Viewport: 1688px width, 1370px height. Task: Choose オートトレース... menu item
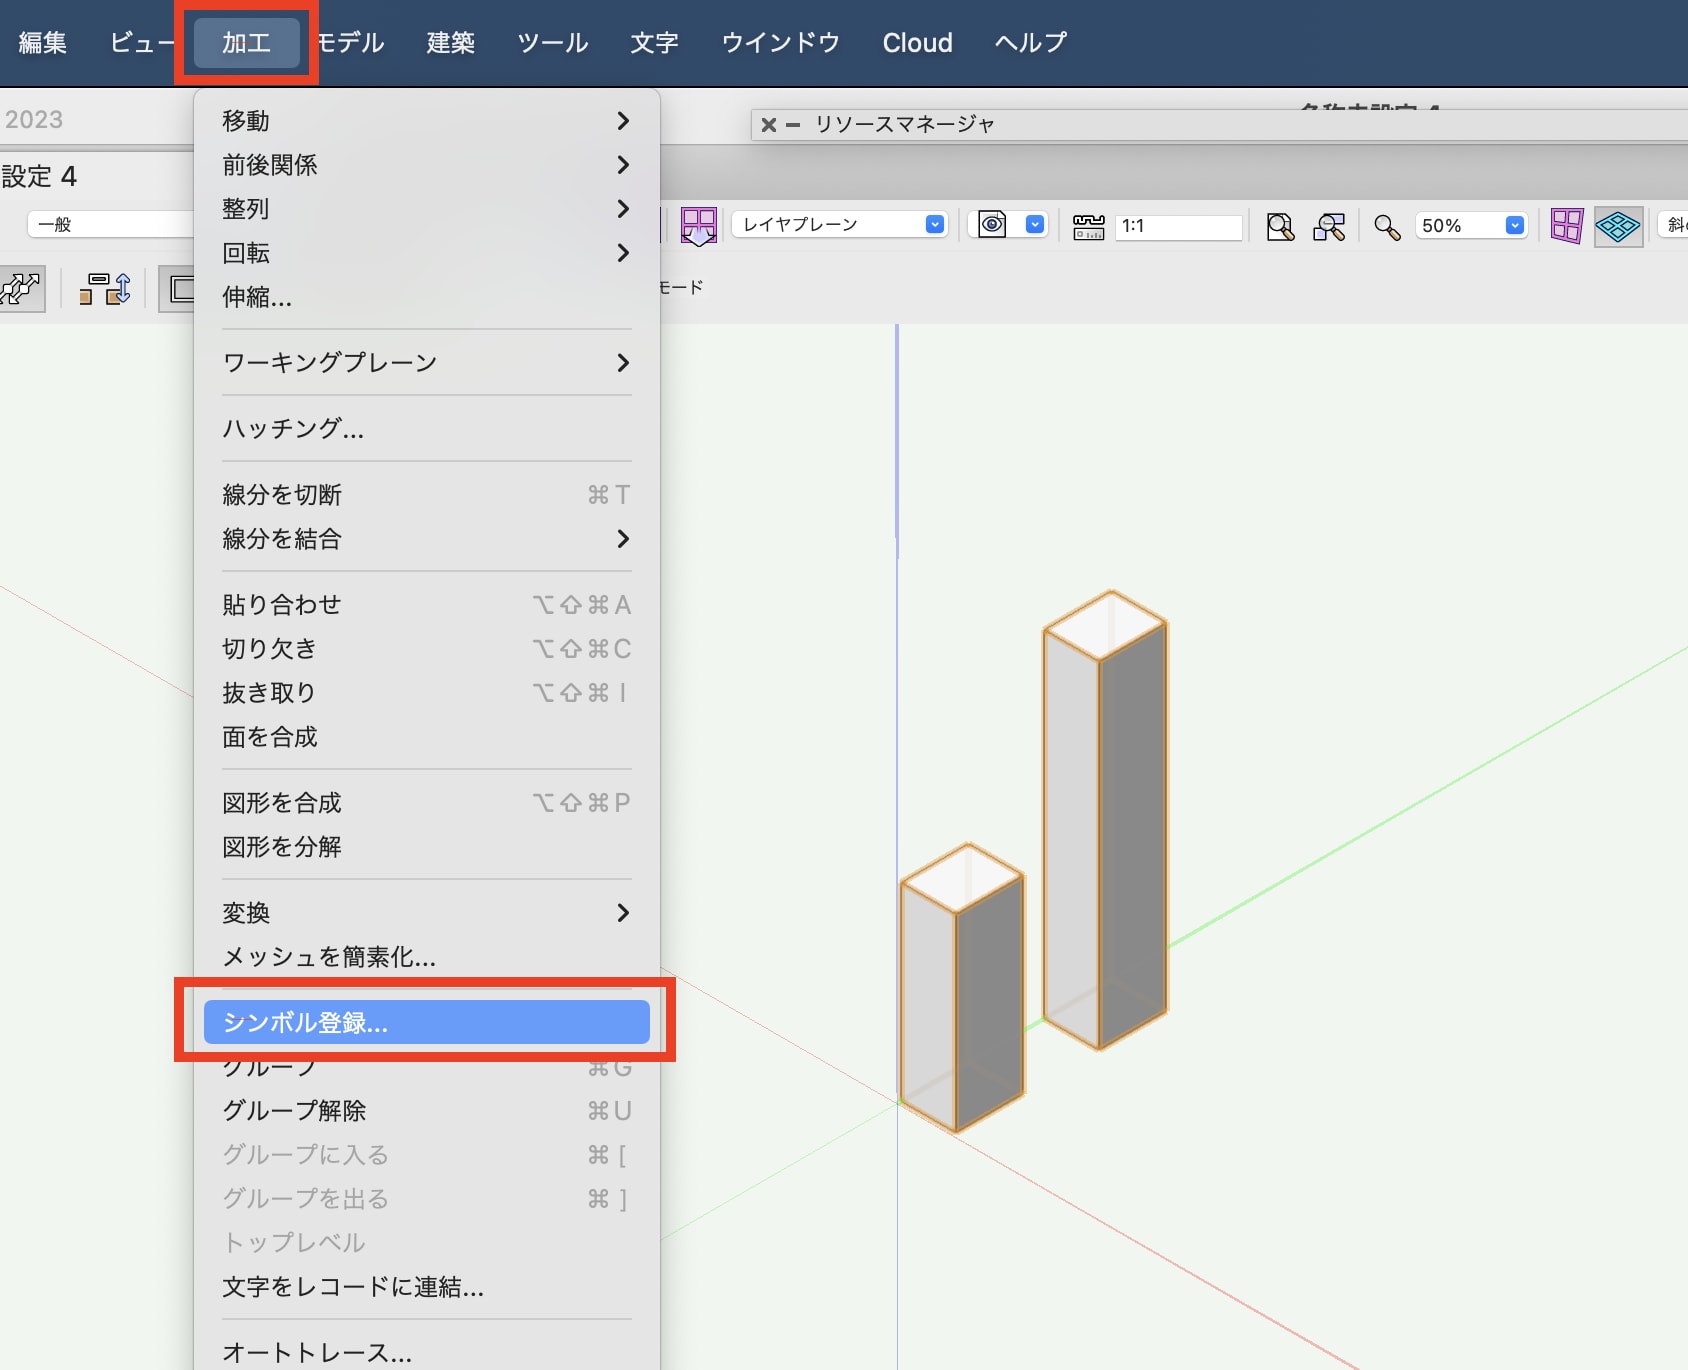427,1353
